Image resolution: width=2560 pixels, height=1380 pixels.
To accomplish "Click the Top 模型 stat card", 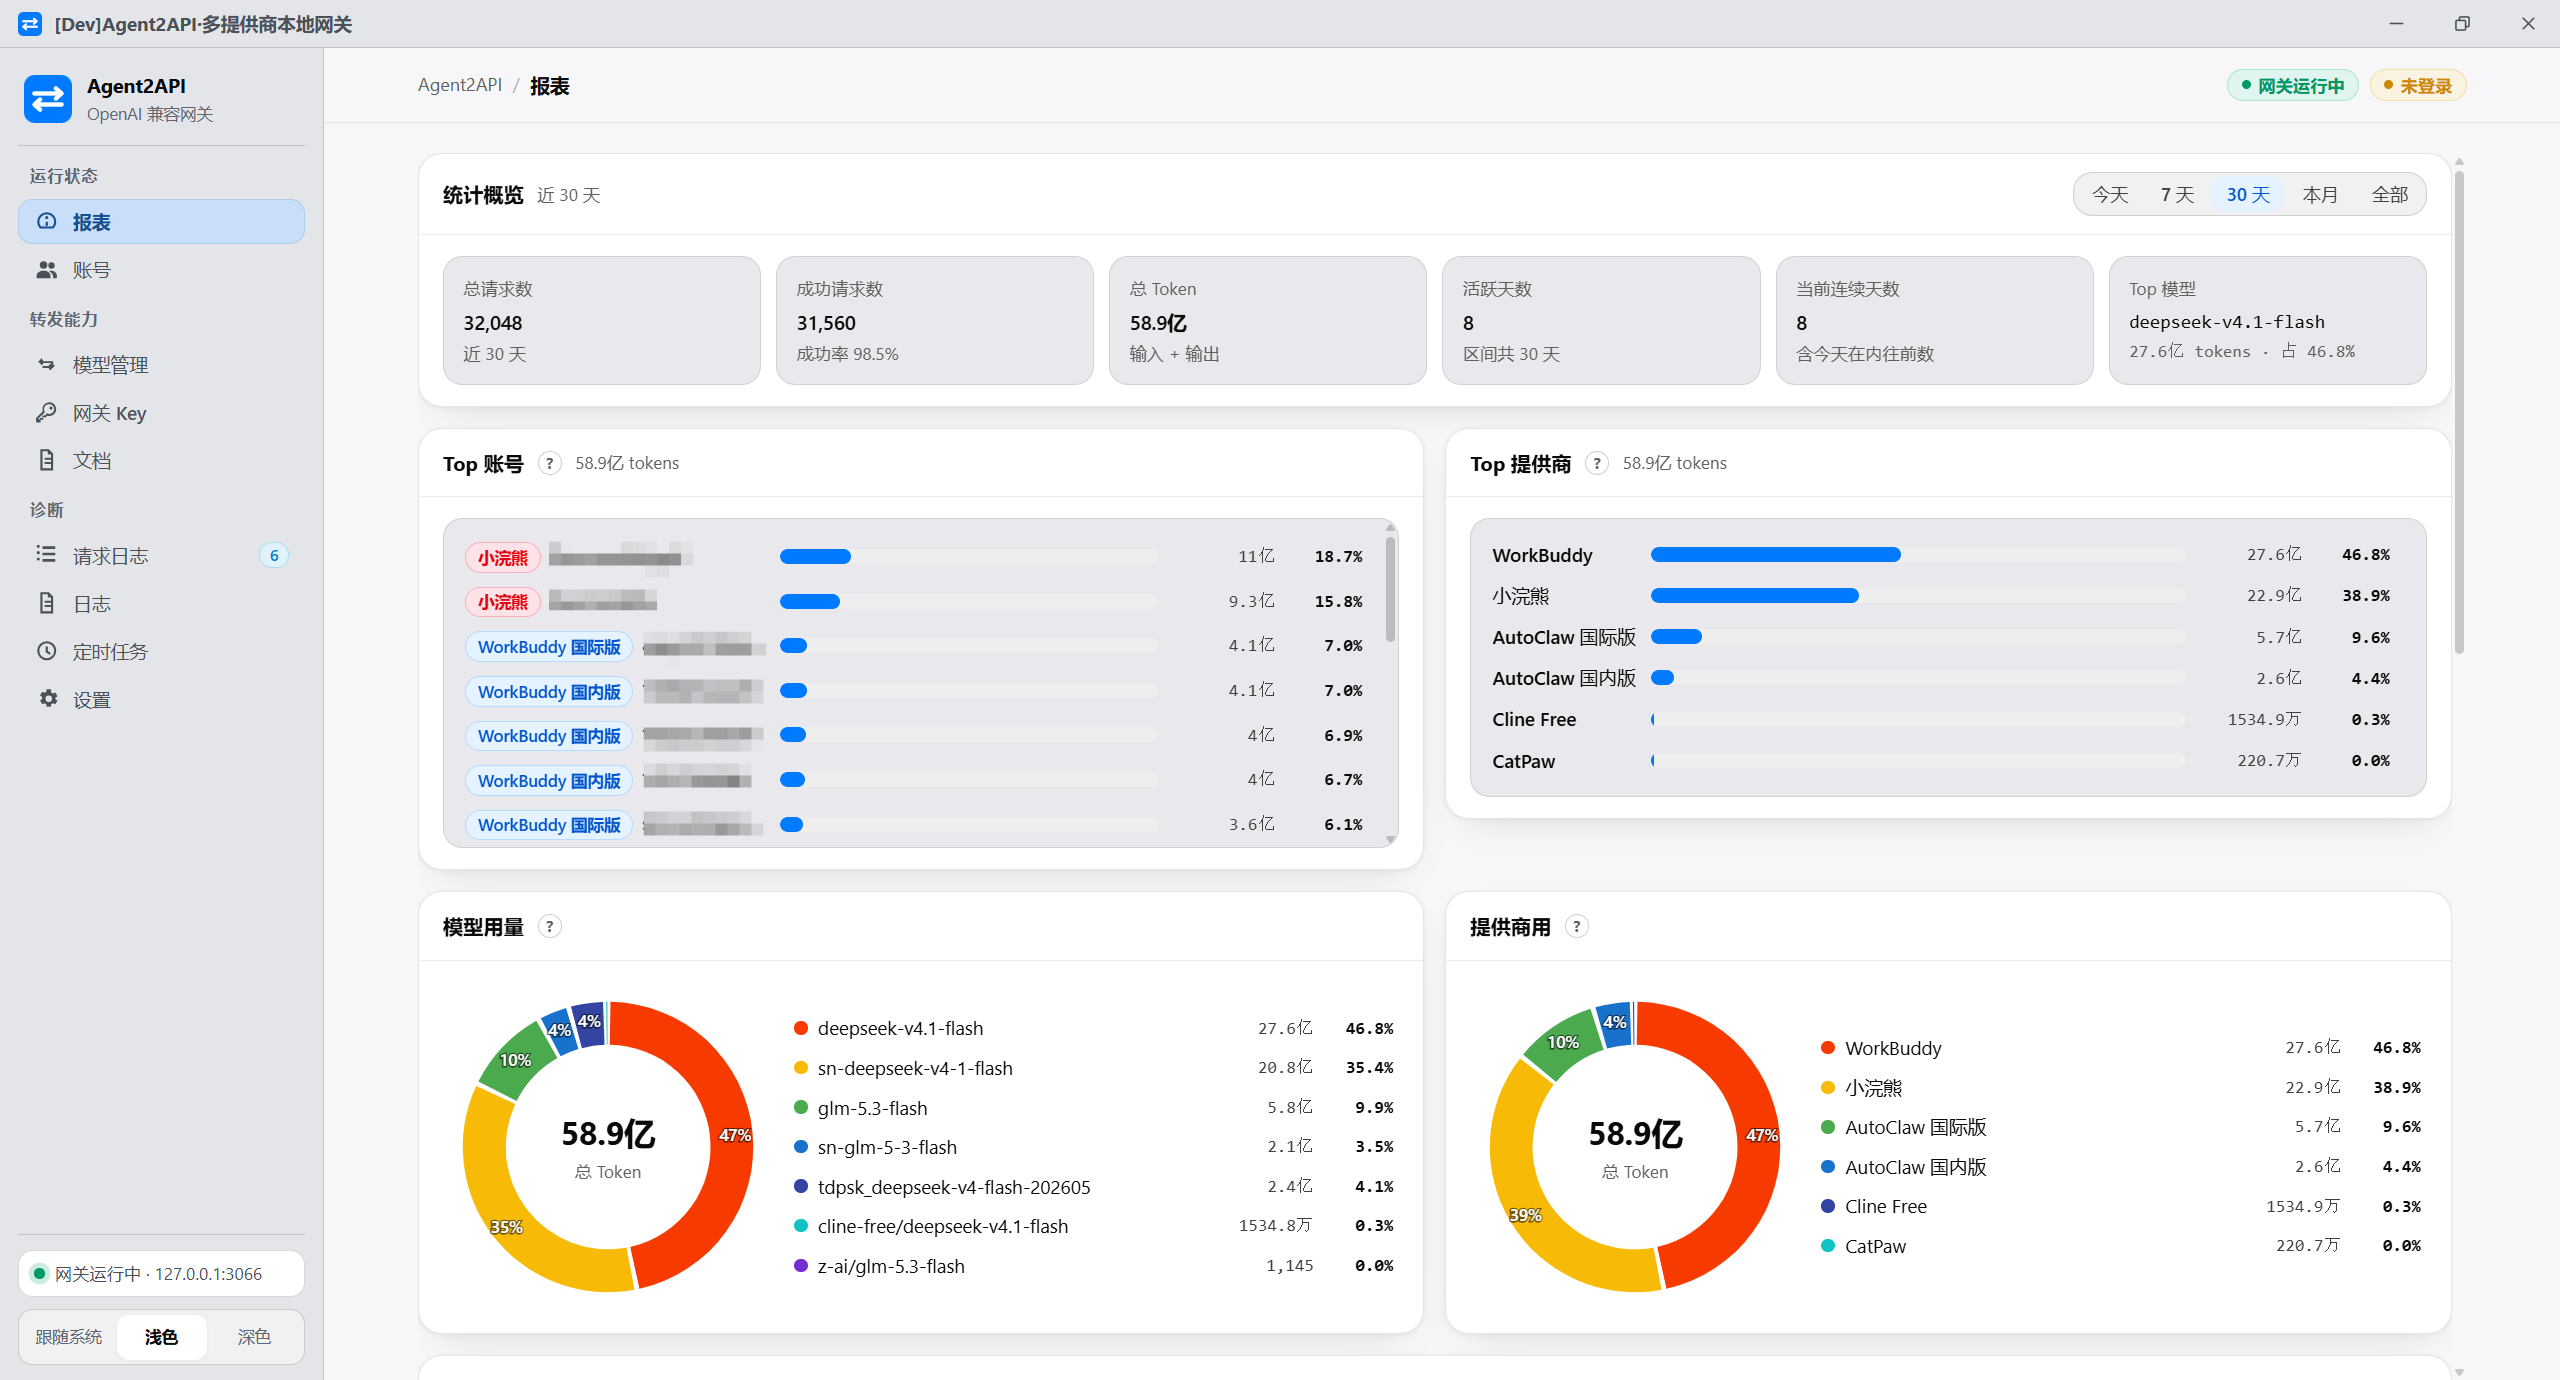I will click(x=2267, y=320).
